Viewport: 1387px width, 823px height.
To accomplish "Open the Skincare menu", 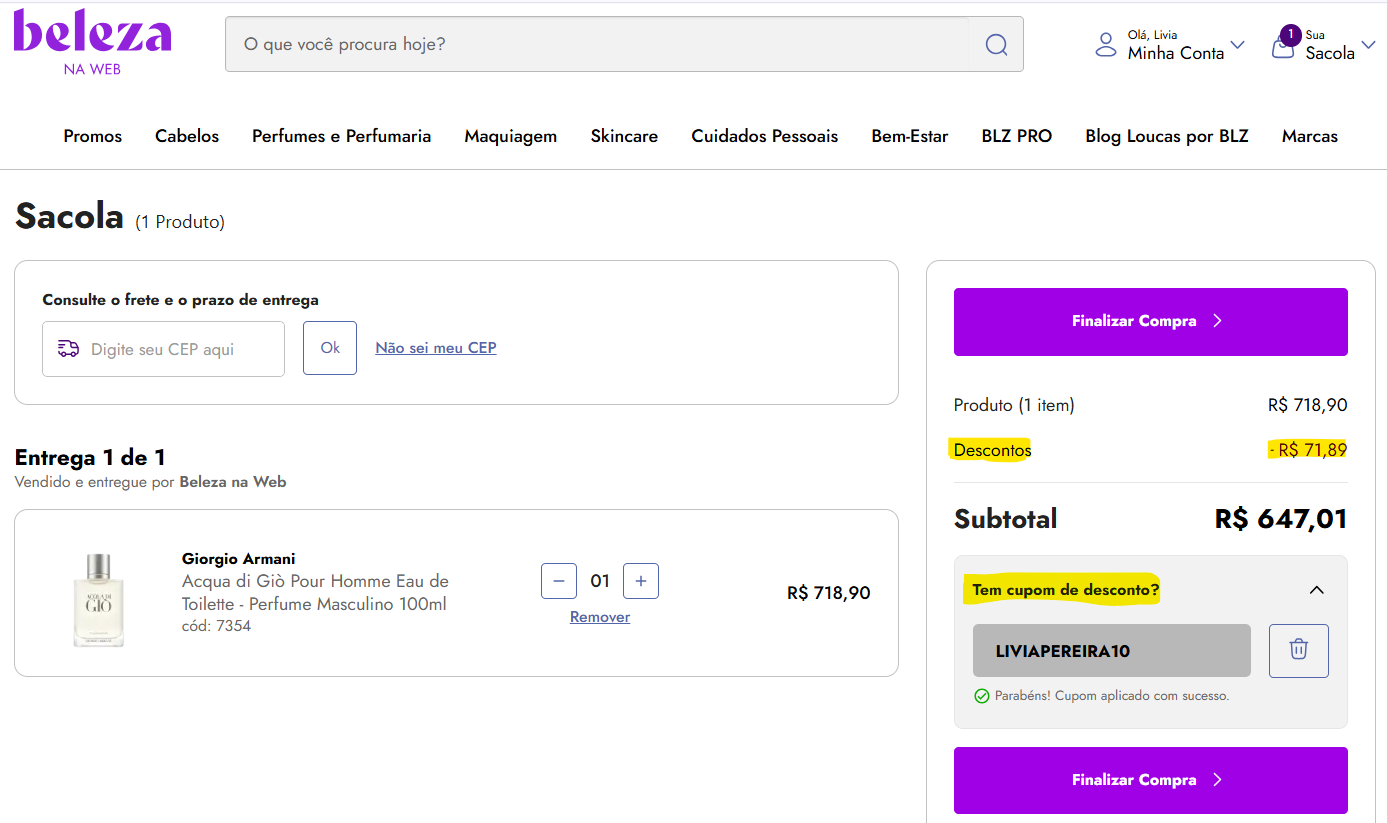I will [x=624, y=136].
